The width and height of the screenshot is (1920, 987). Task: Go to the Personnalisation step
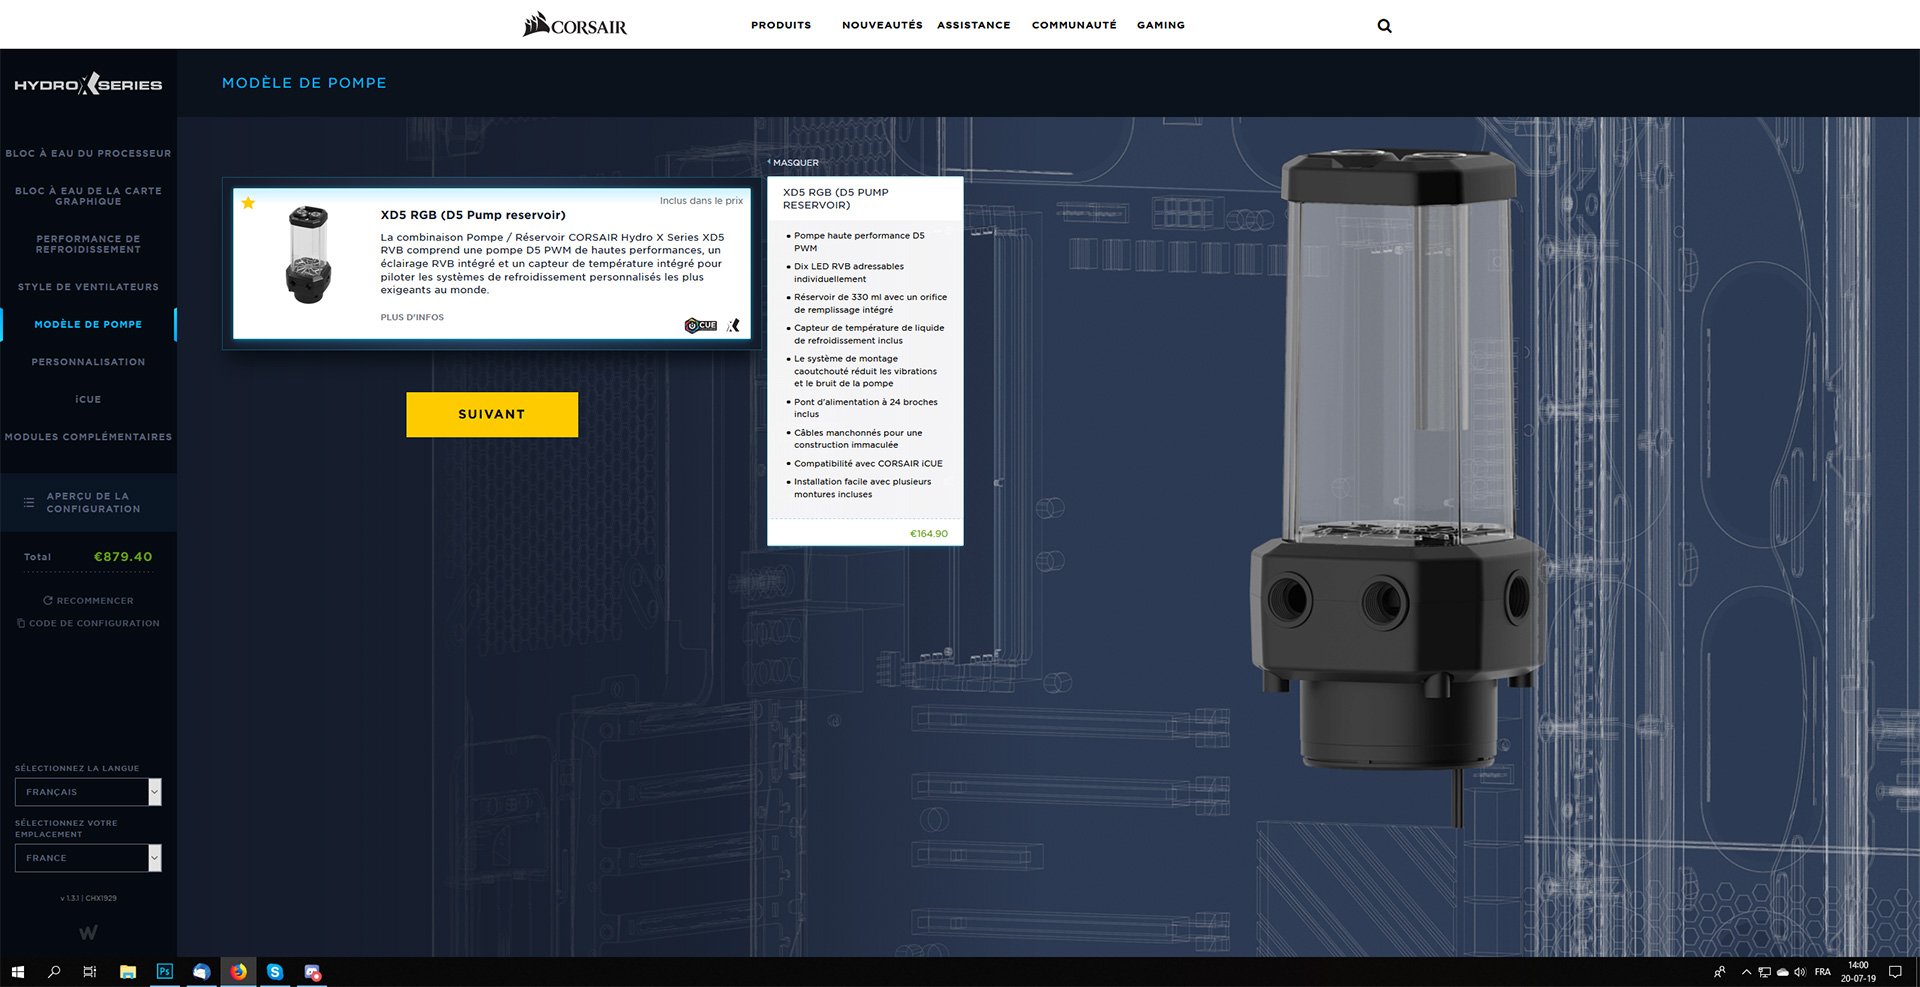(x=88, y=362)
